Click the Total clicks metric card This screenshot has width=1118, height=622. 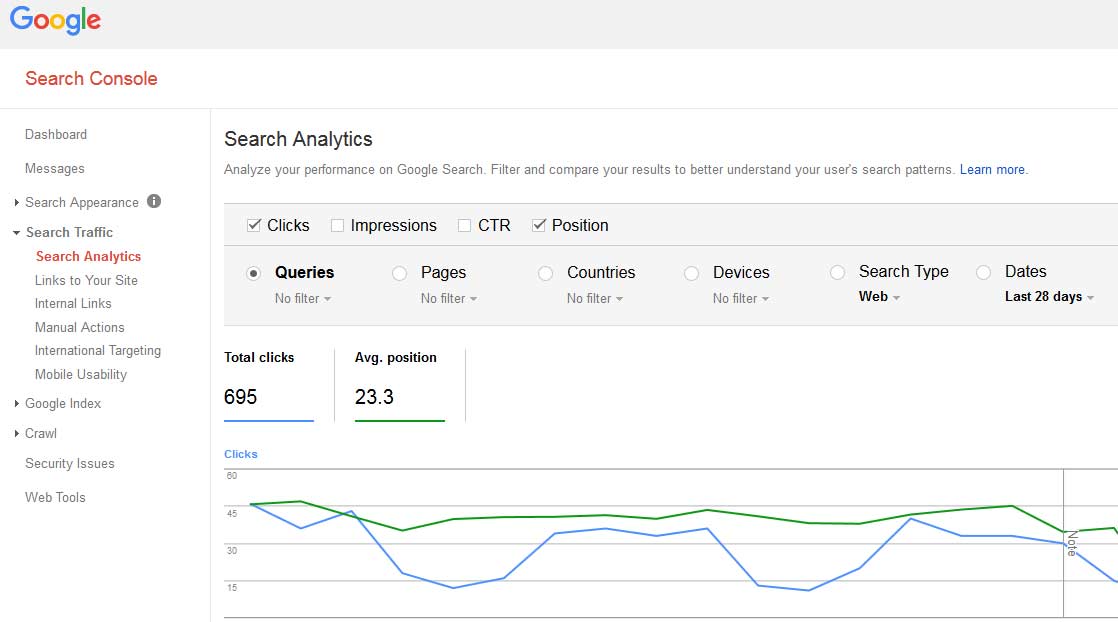tap(269, 384)
